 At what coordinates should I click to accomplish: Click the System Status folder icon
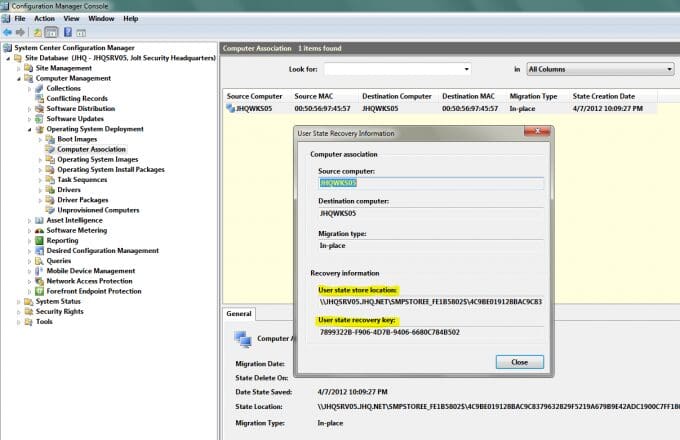pos(29,301)
